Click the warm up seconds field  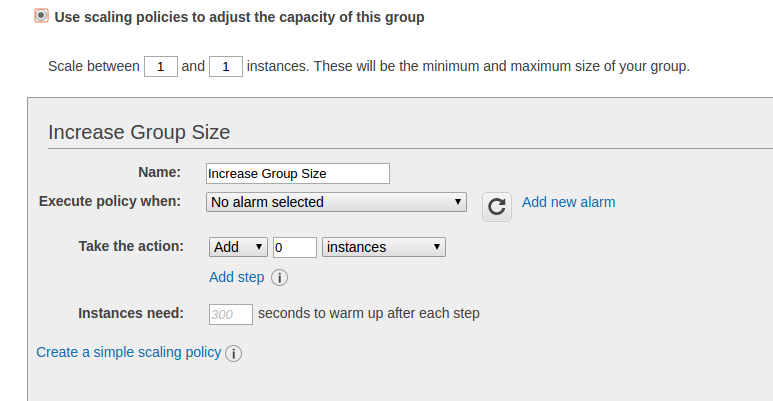click(230, 314)
